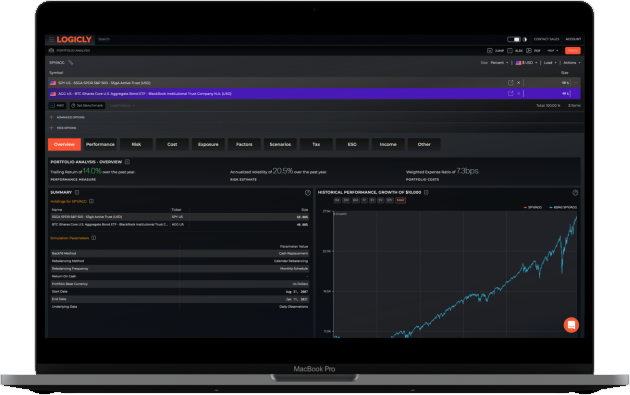Open the Actions dropdown
The height and width of the screenshot is (395, 630).
pos(572,63)
